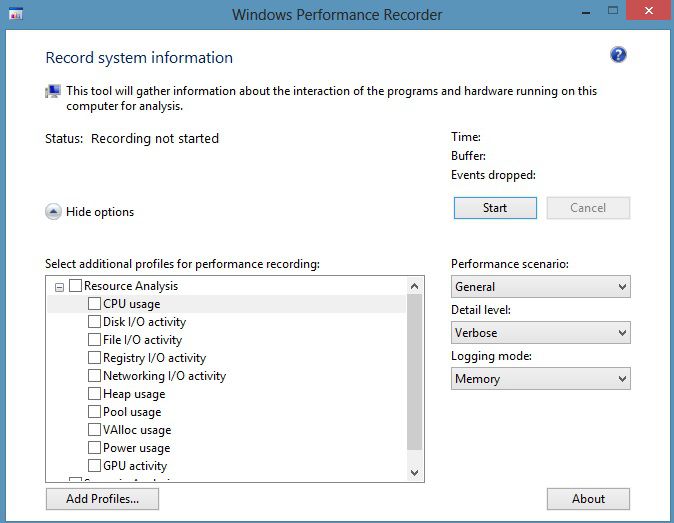Check the GPU activity checkbox
674x523 pixels.
(94, 466)
